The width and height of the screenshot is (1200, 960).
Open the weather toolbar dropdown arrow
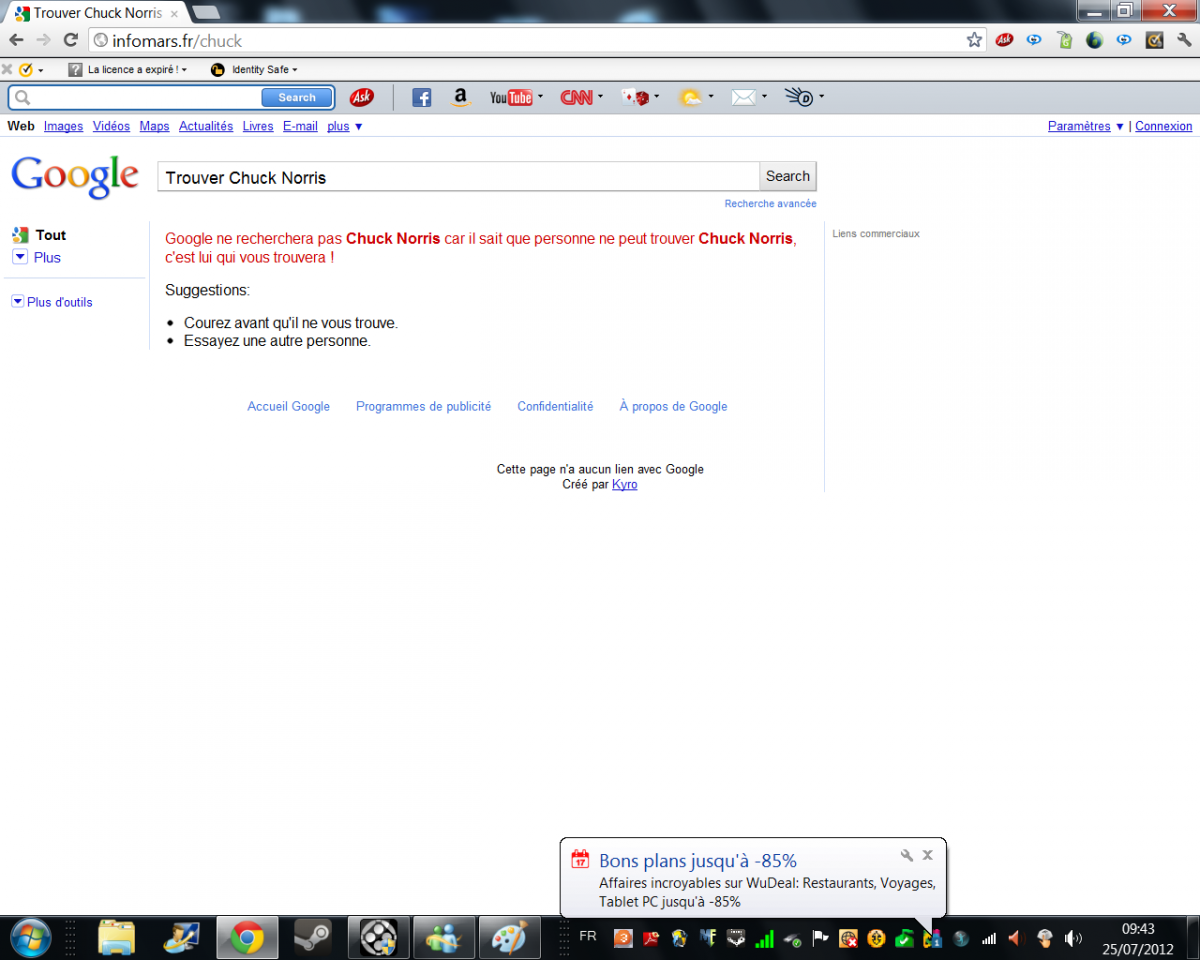[x=711, y=97]
